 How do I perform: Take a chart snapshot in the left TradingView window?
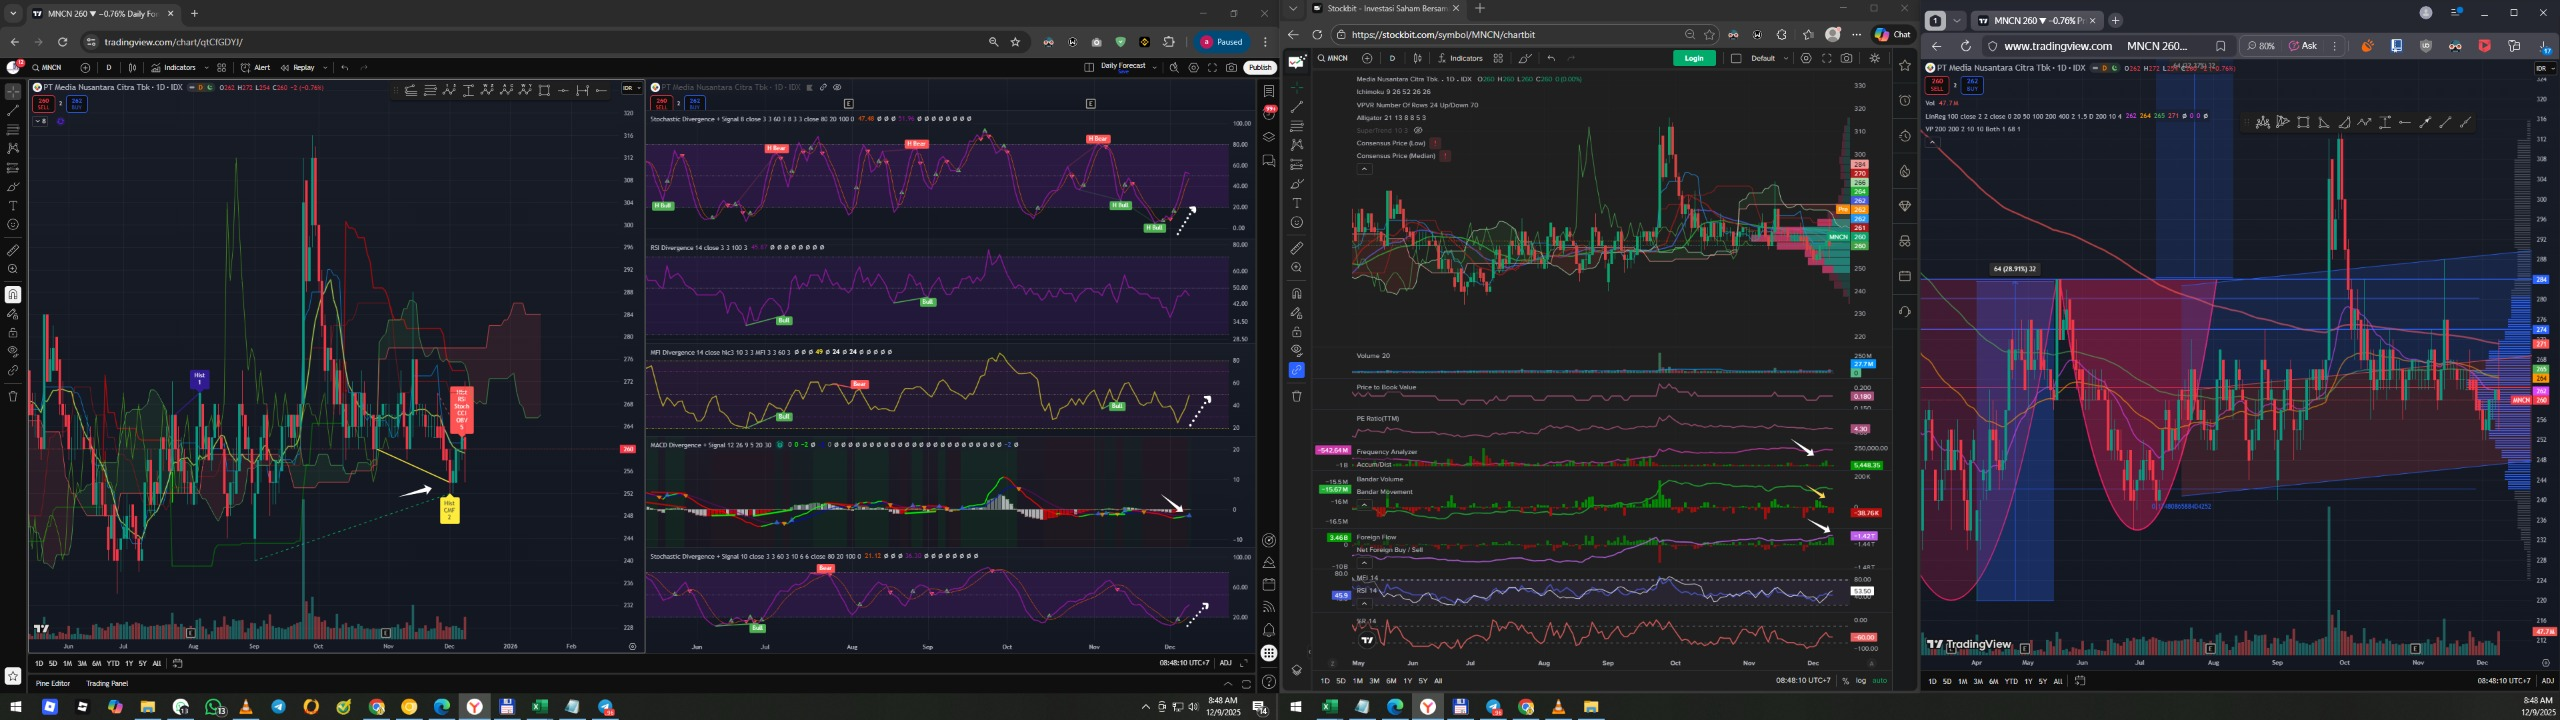(x=1231, y=68)
